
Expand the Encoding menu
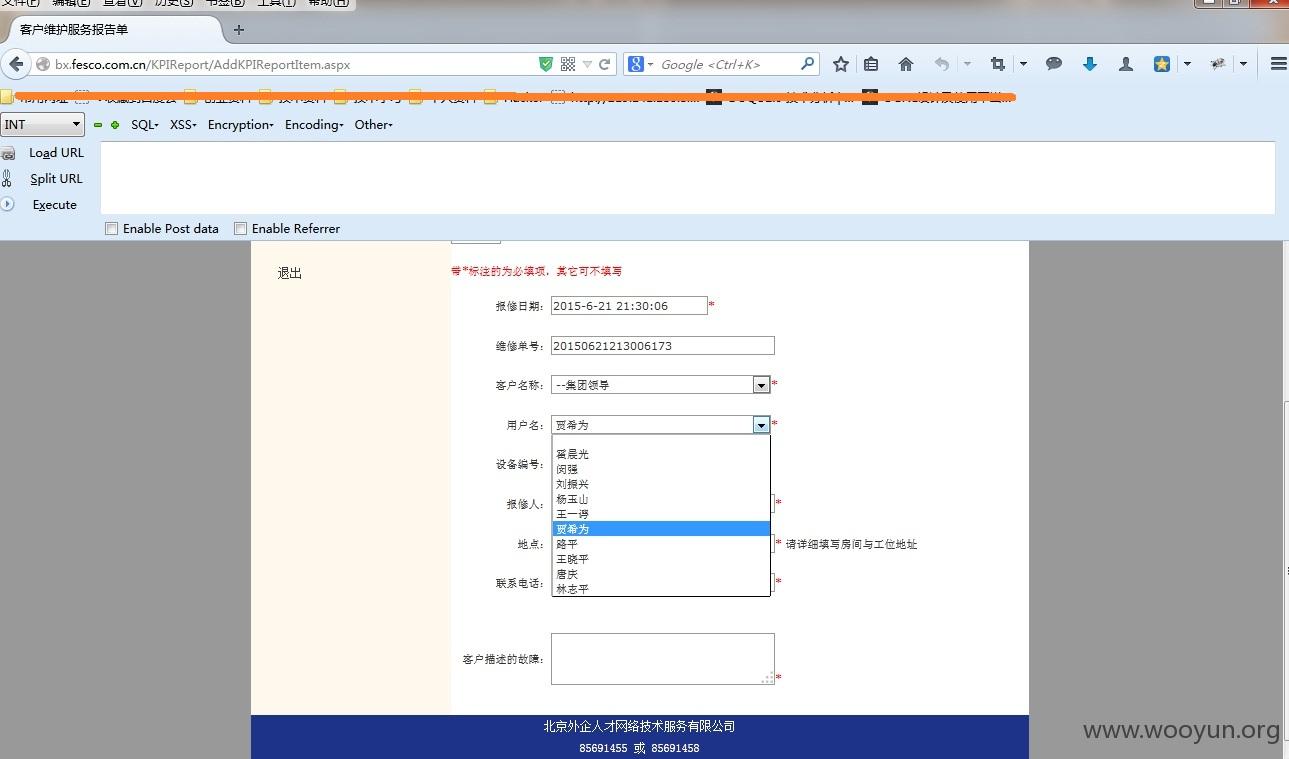[x=314, y=125]
